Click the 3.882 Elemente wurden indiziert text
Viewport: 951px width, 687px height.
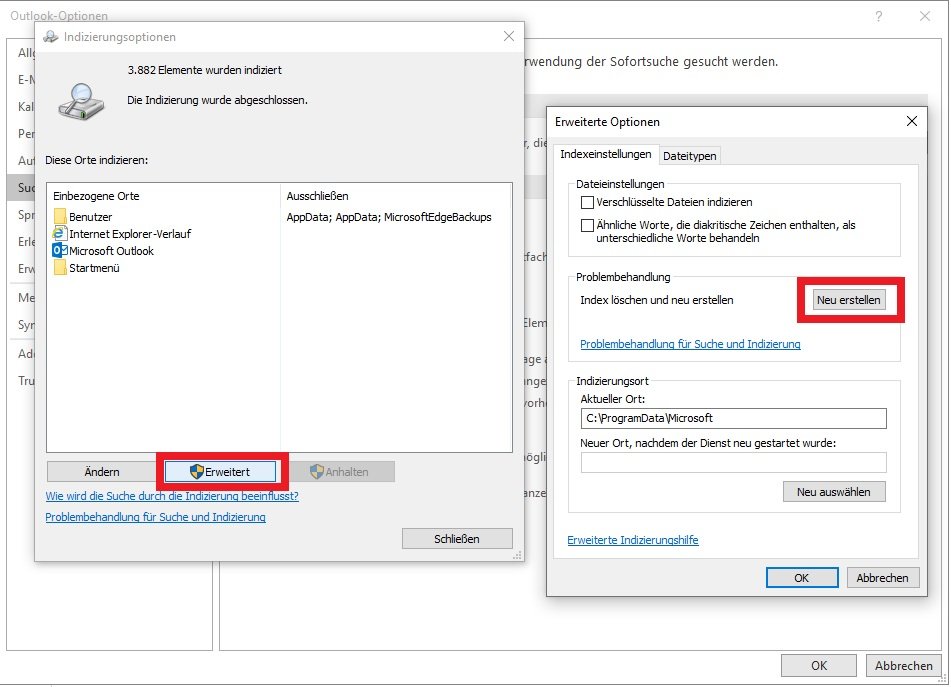[x=204, y=70]
